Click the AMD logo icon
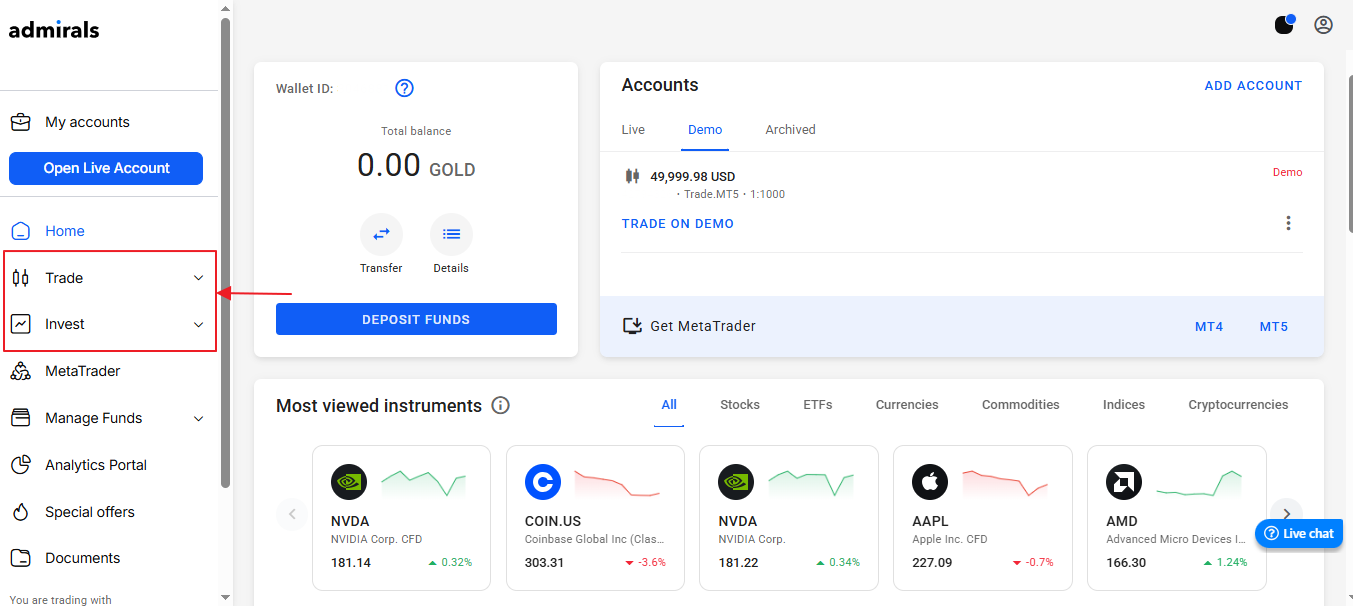 coord(1124,482)
